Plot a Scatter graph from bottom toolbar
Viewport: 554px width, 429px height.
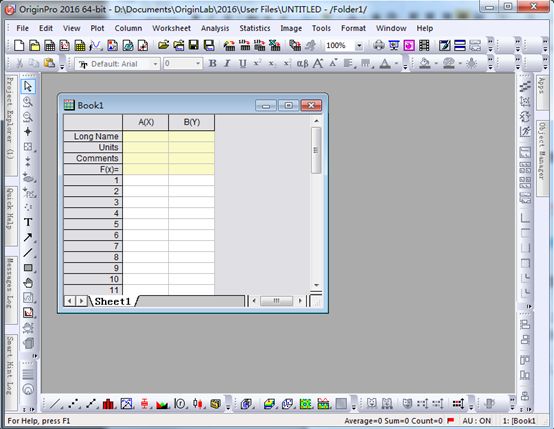(73, 404)
